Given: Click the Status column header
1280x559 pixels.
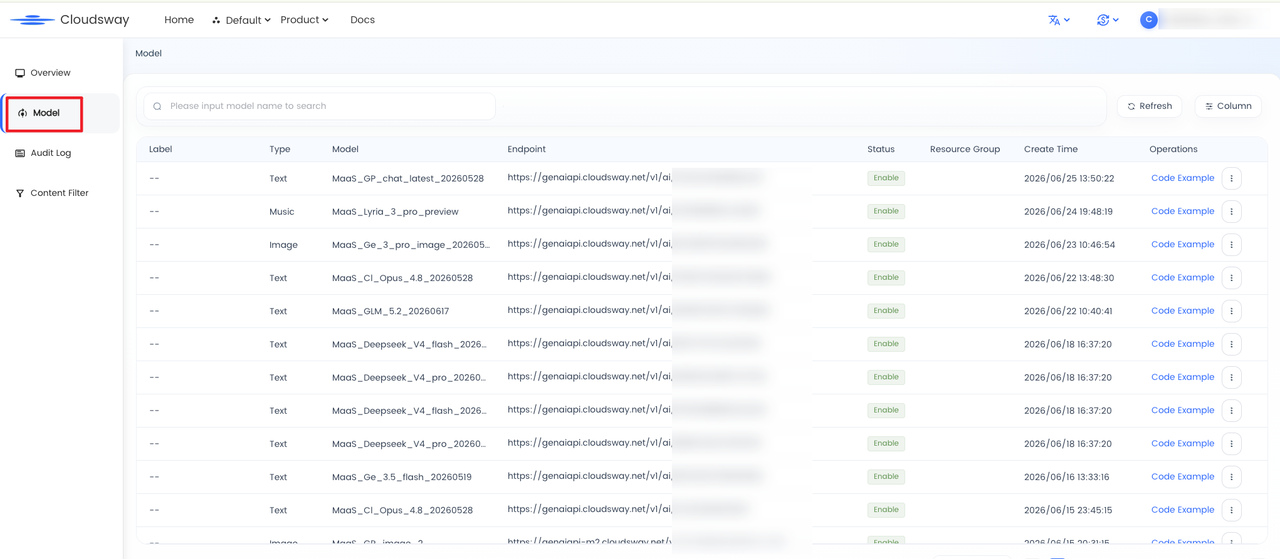Looking at the screenshot, I should tap(881, 149).
